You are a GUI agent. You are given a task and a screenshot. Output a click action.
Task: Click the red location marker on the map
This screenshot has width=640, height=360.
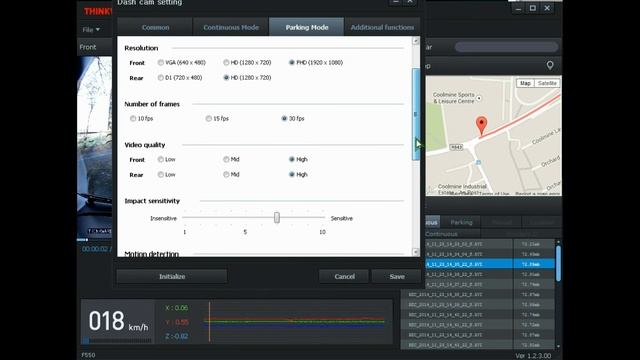click(482, 126)
